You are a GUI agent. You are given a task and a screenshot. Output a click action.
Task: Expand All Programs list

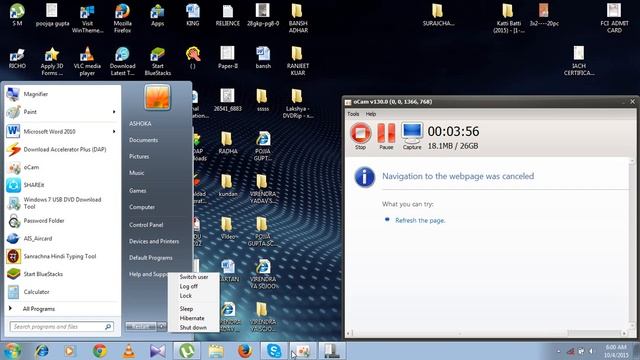[61, 309]
